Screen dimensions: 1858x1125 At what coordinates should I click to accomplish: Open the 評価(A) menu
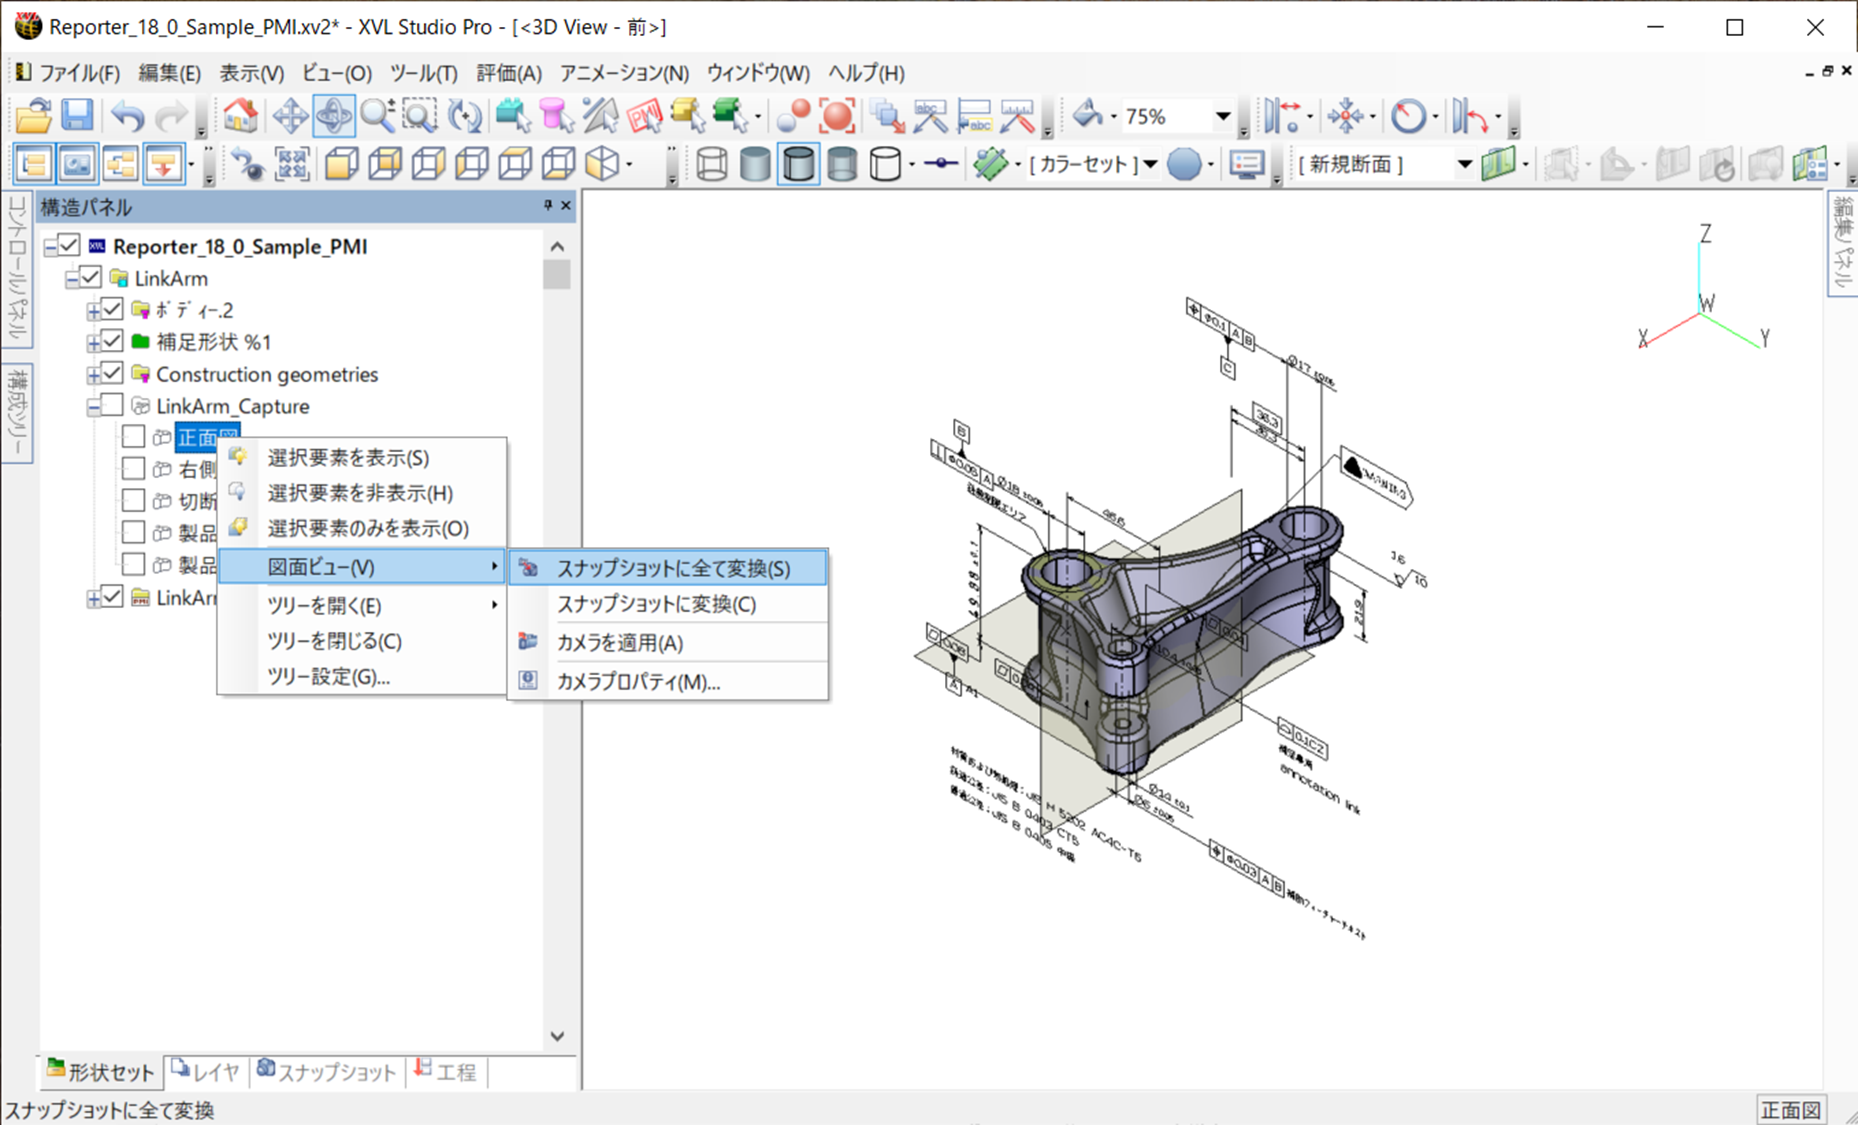pyautogui.click(x=509, y=73)
